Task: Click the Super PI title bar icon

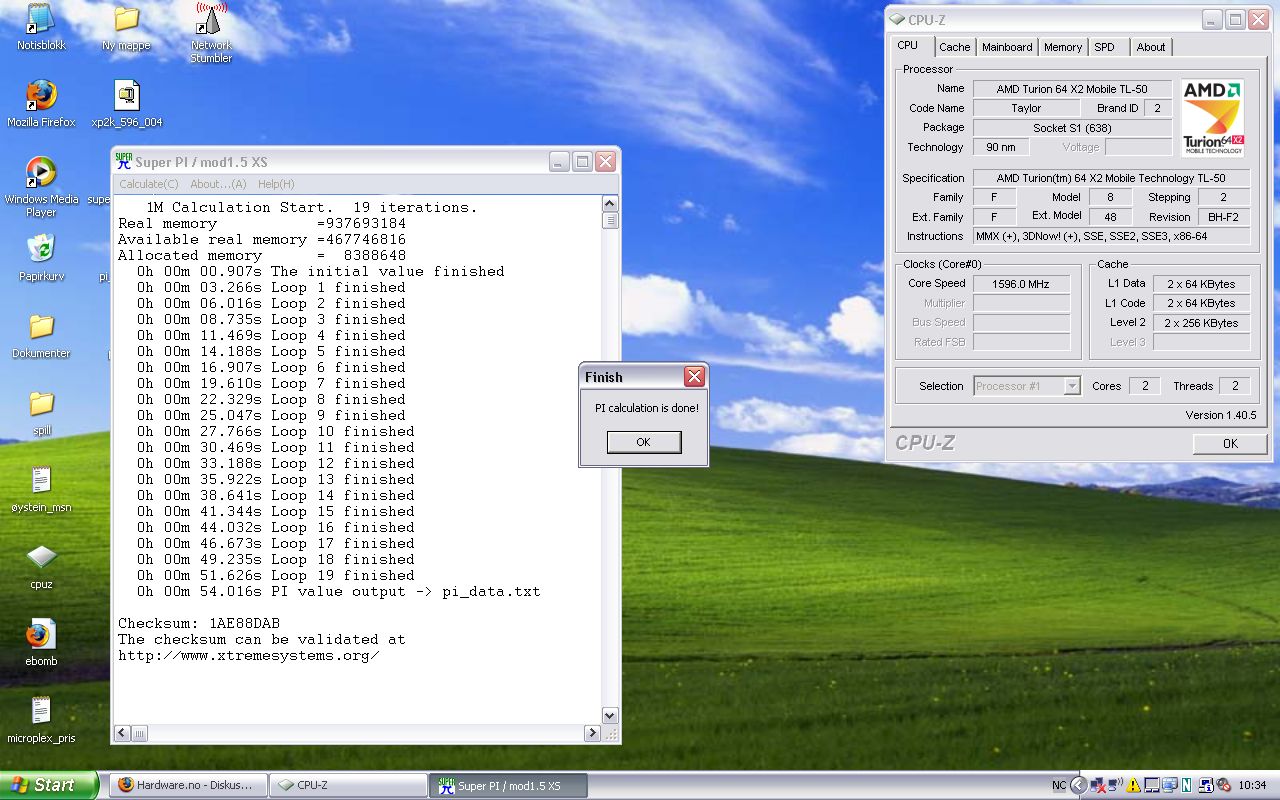Action: point(124,161)
